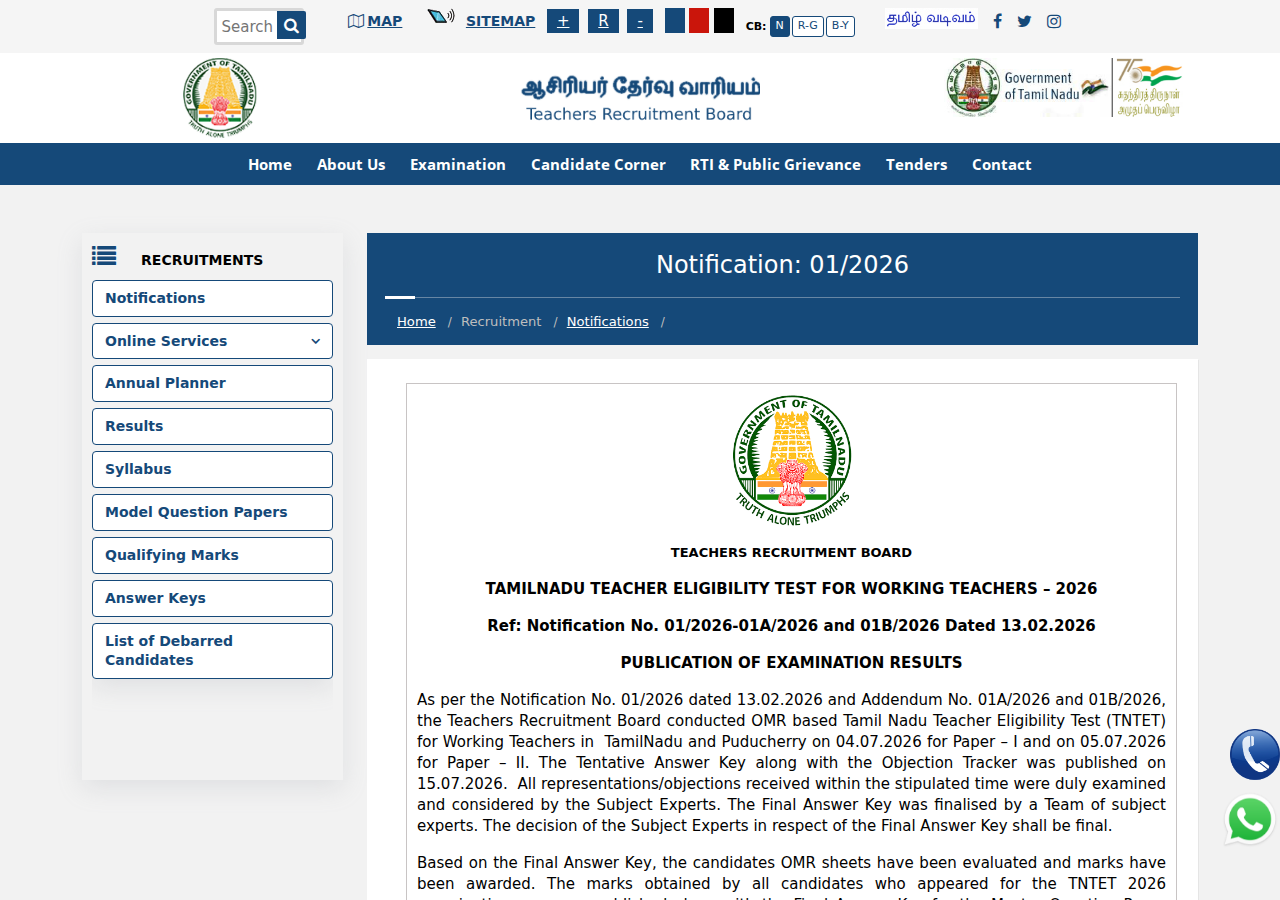This screenshot has width=1280, height=900.
Task: Open the Candidate Corner menu
Action: click(x=598, y=164)
